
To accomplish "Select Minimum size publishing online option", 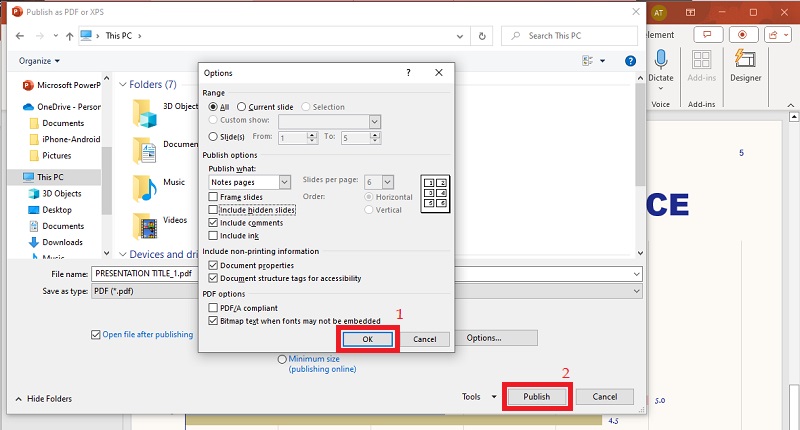I will coord(282,359).
